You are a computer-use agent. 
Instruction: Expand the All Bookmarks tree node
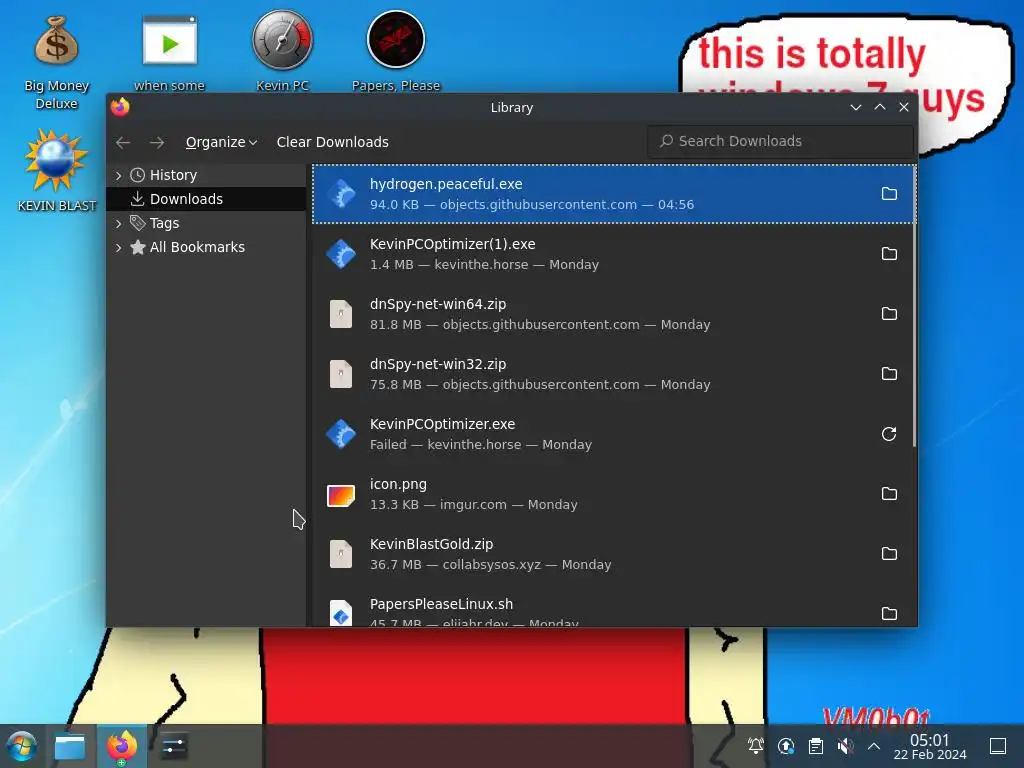tap(118, 248)
